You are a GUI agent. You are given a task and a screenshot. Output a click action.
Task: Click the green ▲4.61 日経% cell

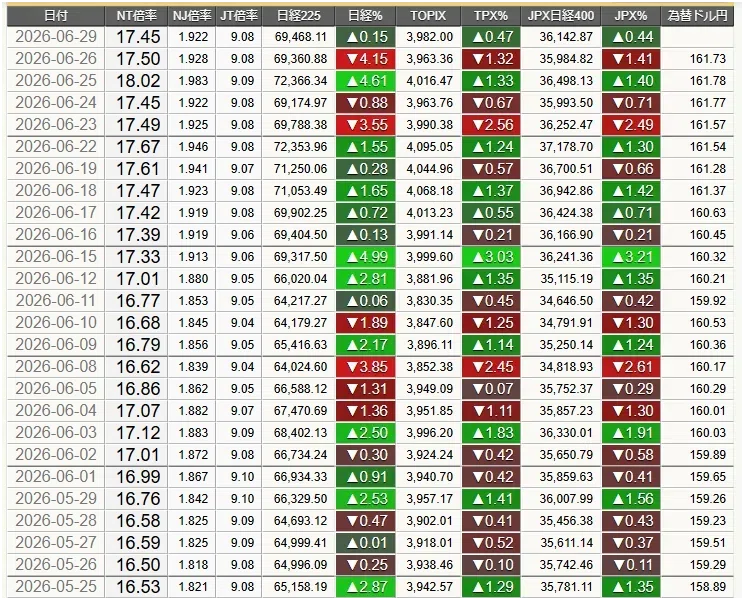pos(366,81)
